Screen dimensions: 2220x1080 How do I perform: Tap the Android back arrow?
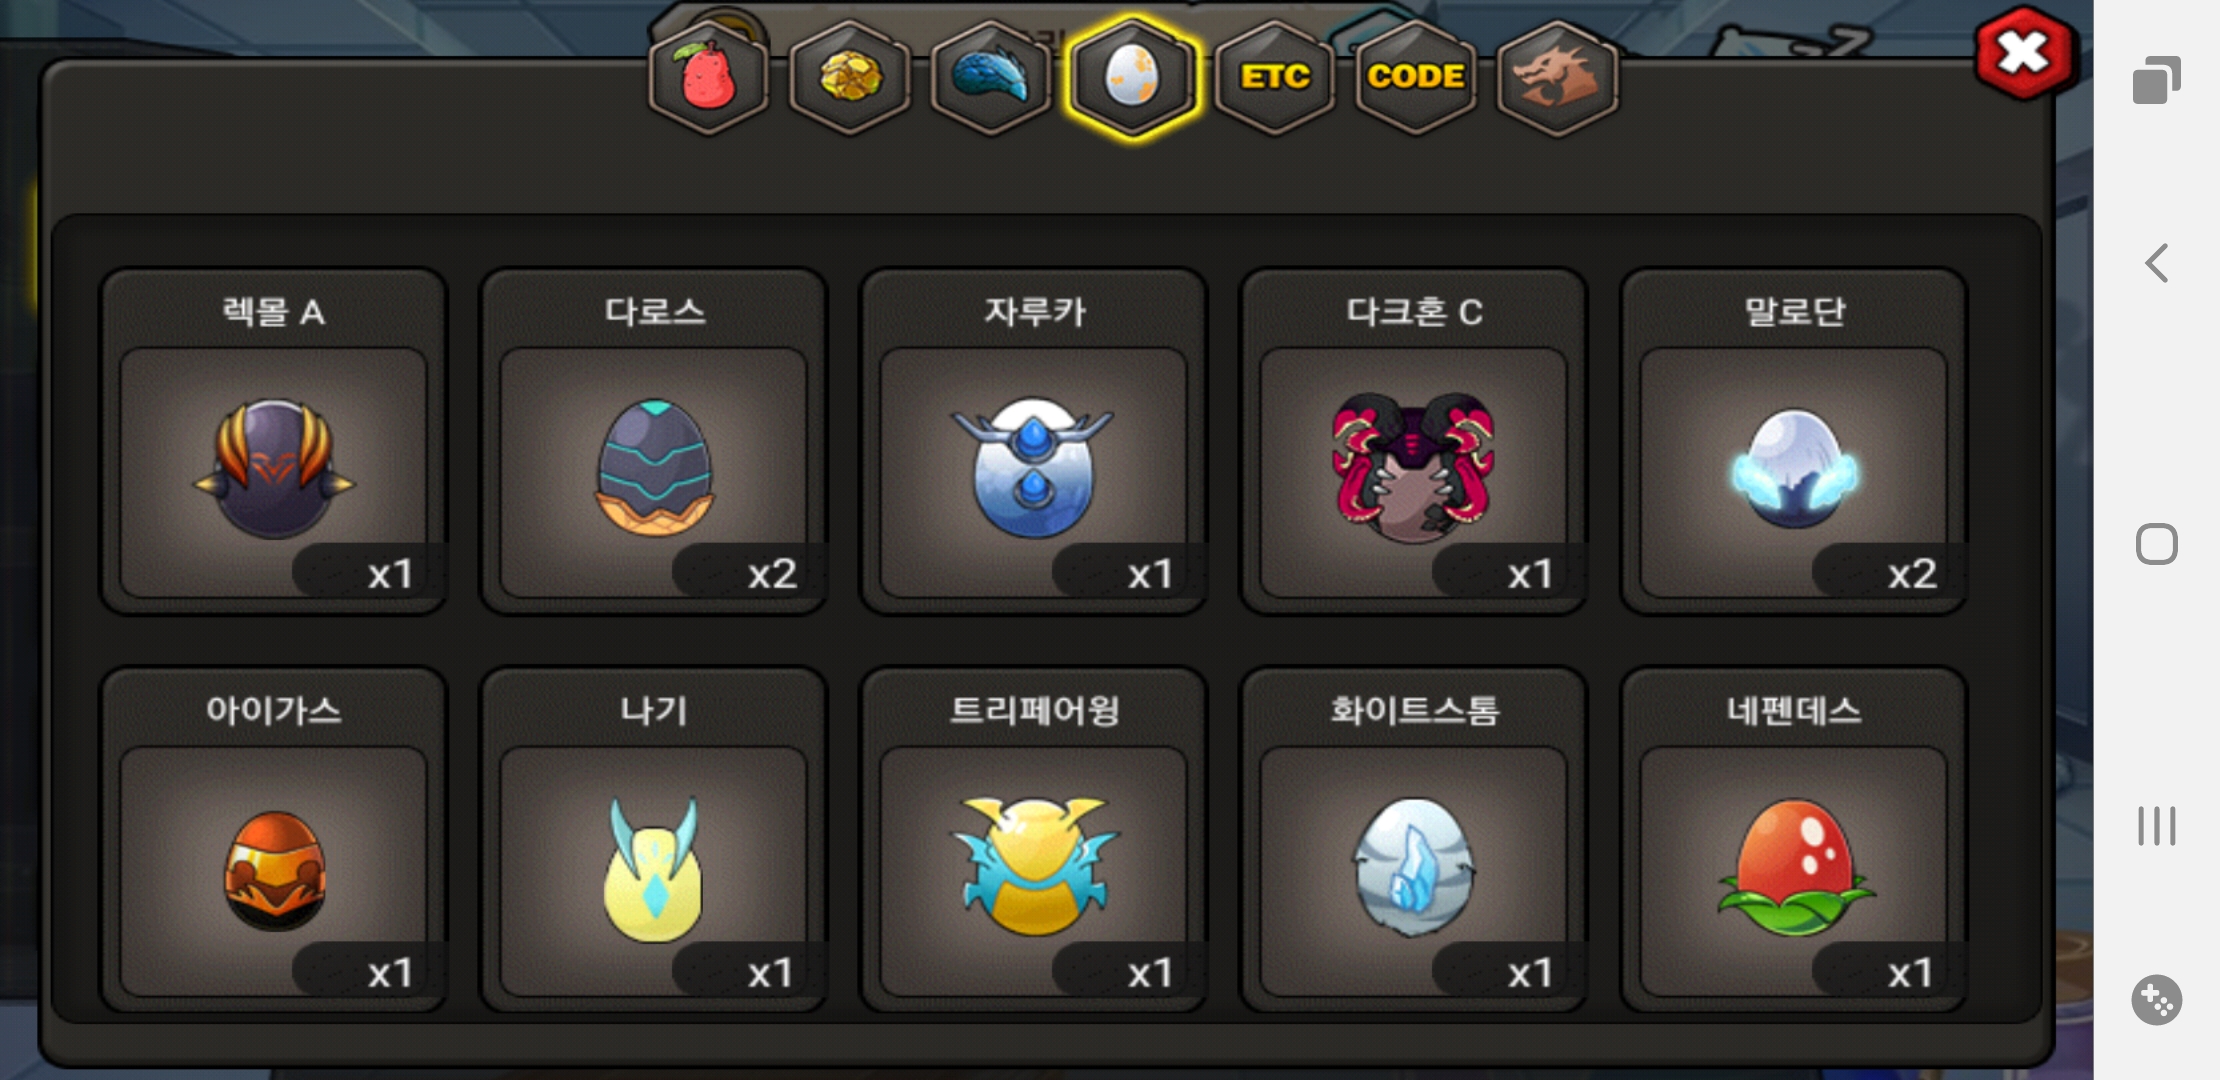(2157, 263)
